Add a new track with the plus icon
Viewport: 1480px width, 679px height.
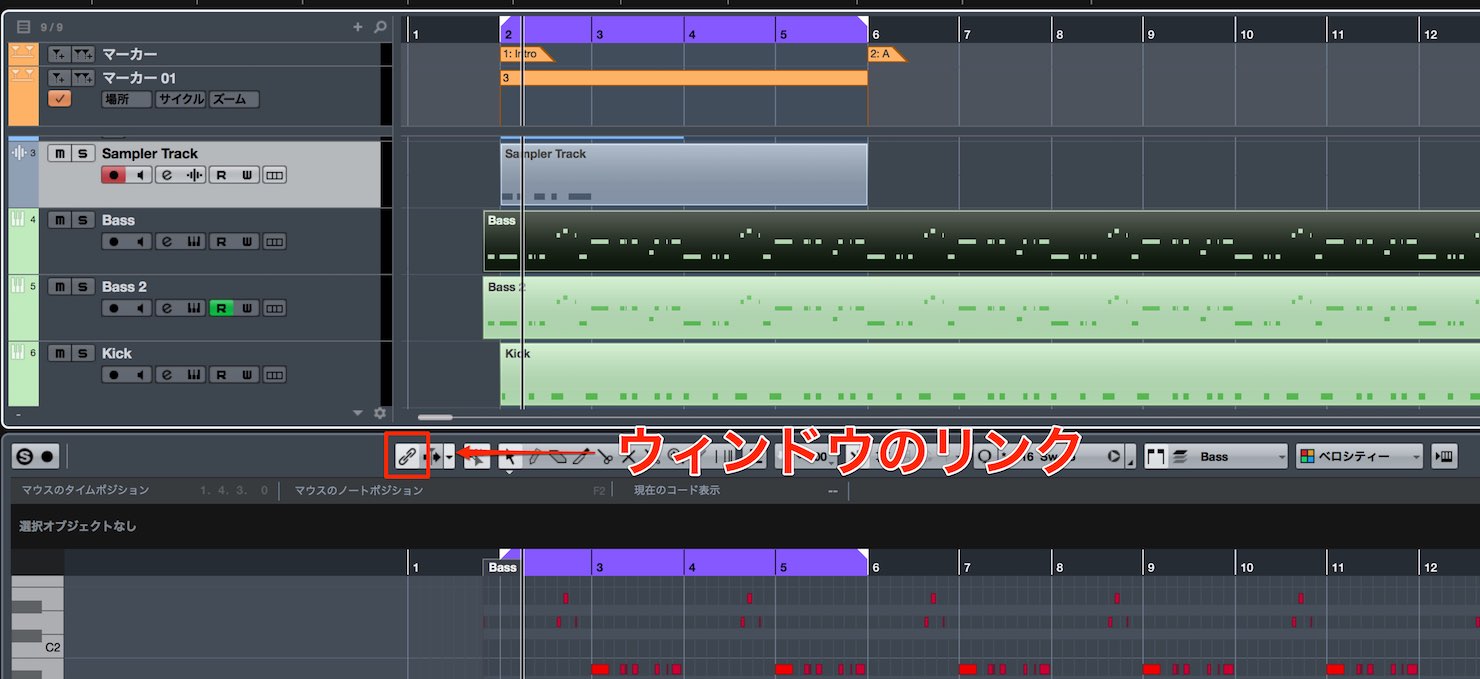[x=359, y=27]
